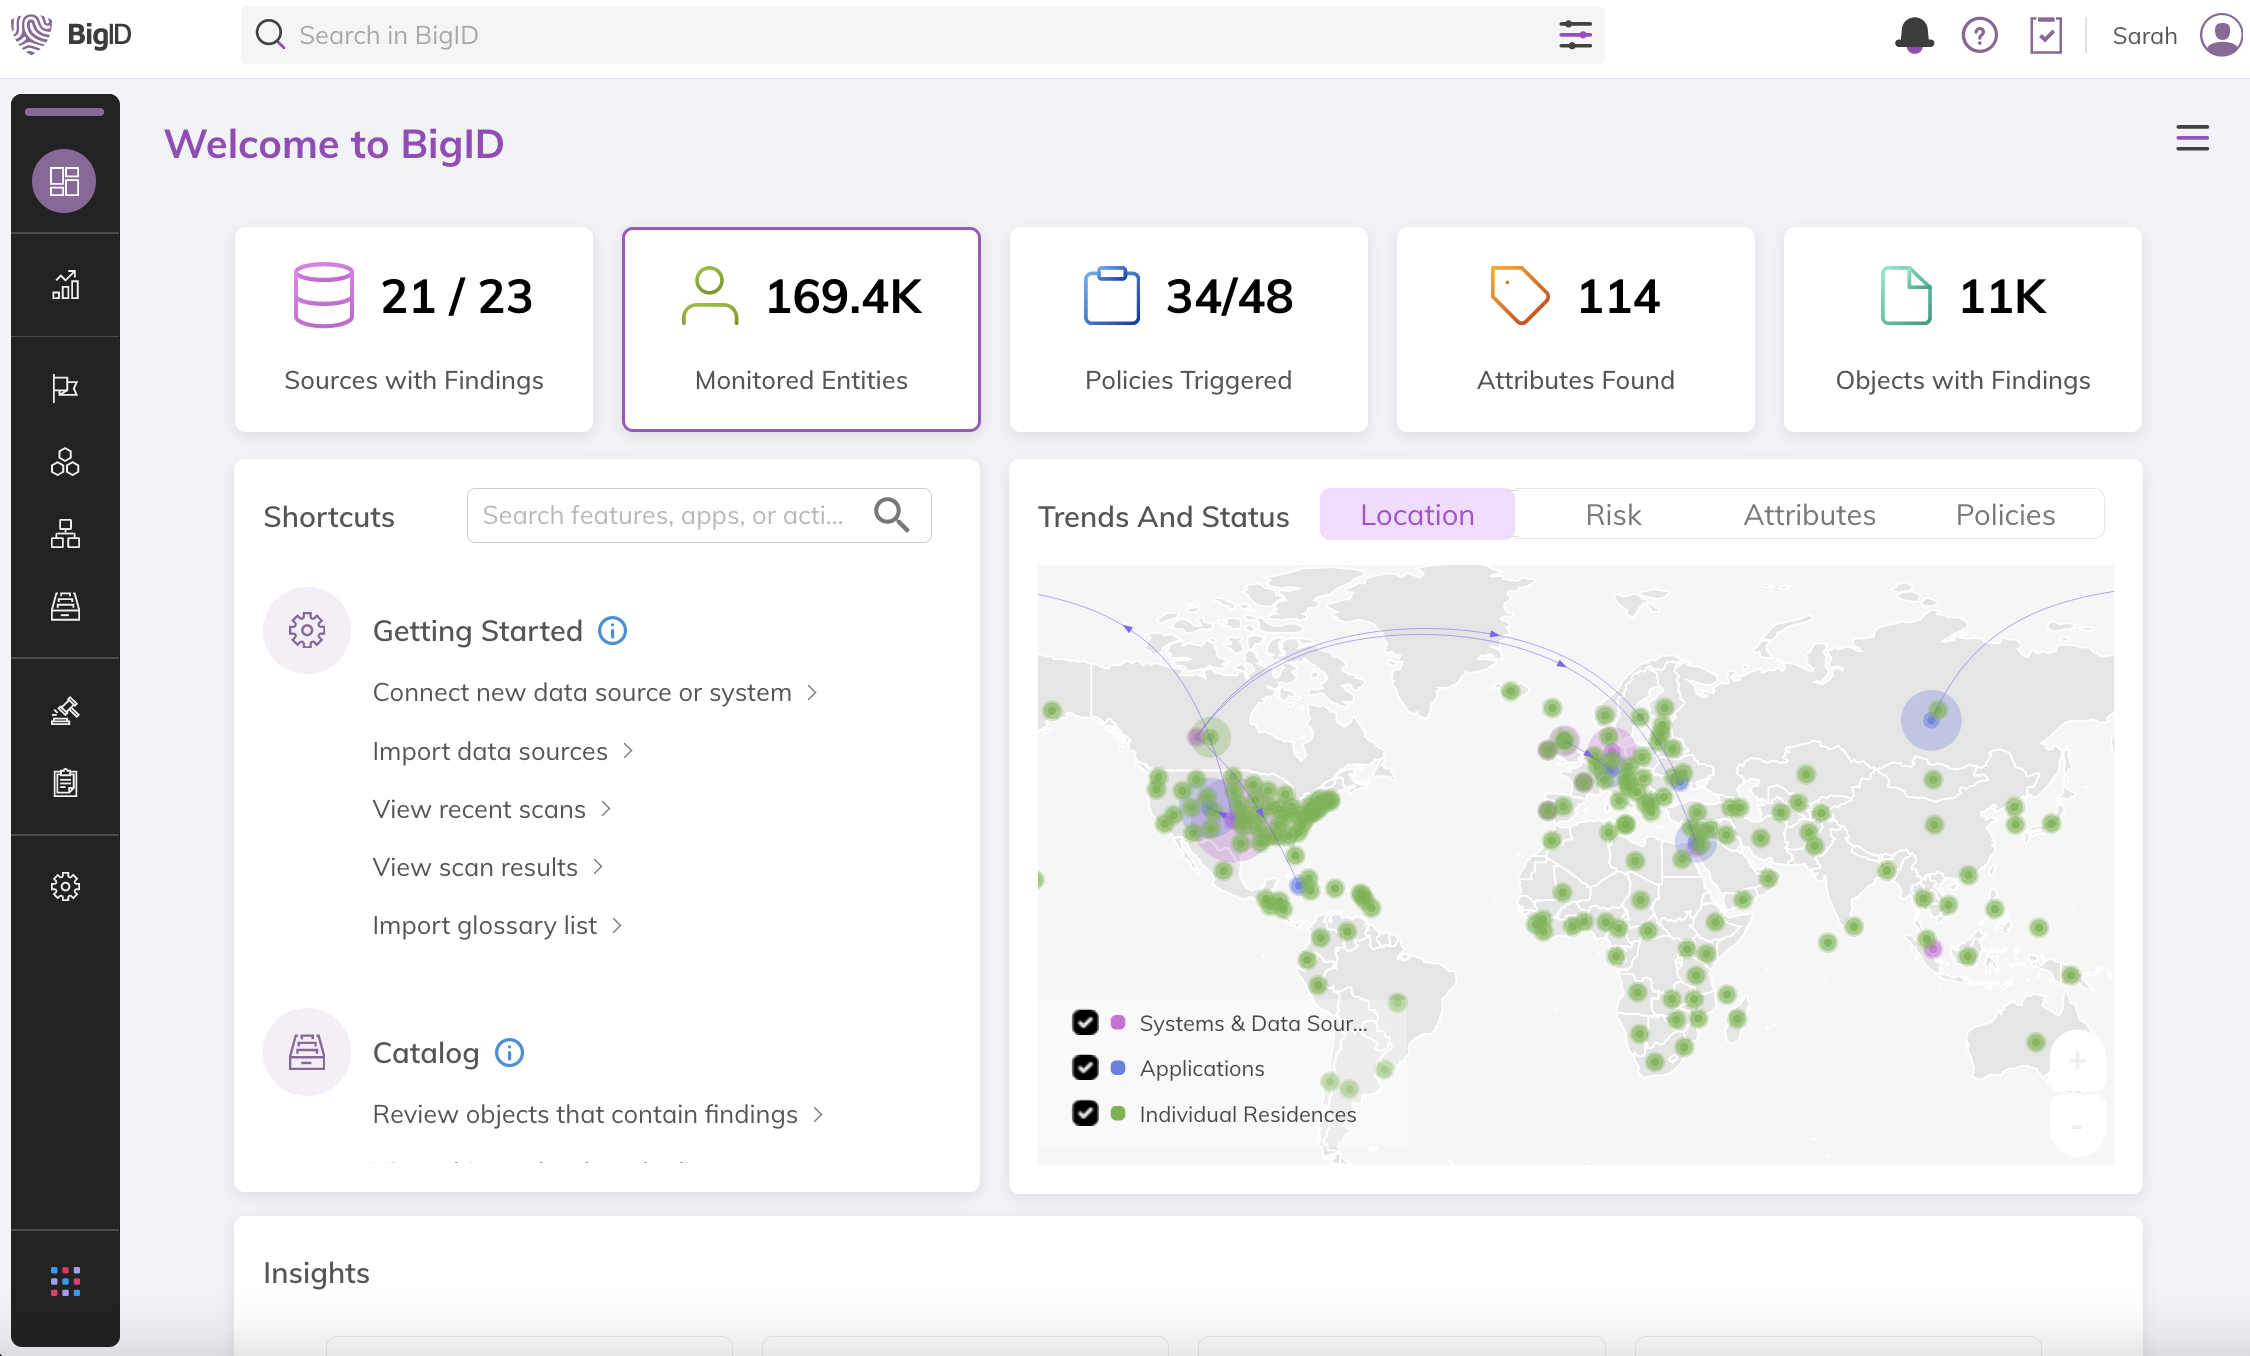
Task: Click the blue bubble over Russia on map
Action: click(x=1930, y=719)
